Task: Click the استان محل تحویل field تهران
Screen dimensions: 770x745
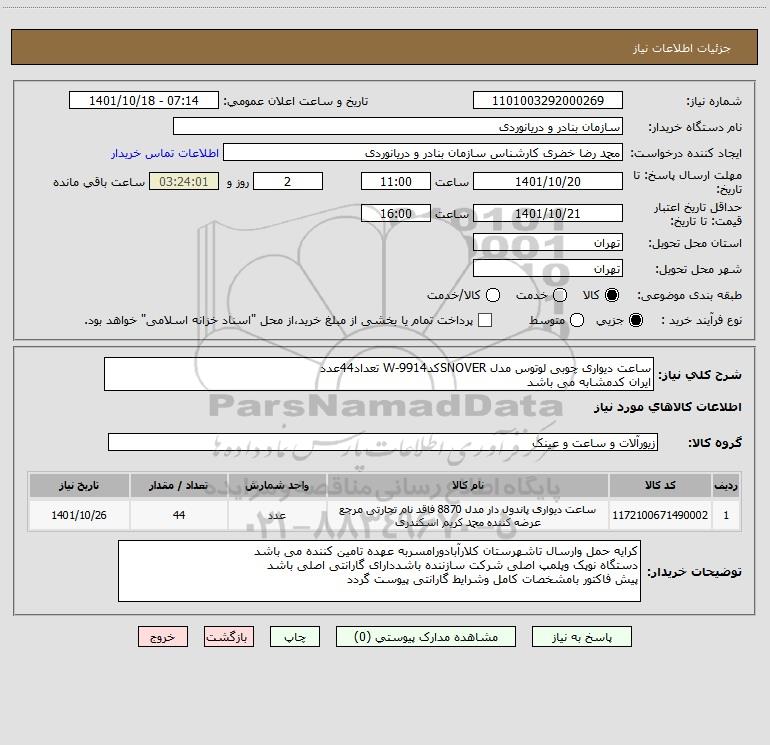Action: pyautogui.click(x=548, y=242)
